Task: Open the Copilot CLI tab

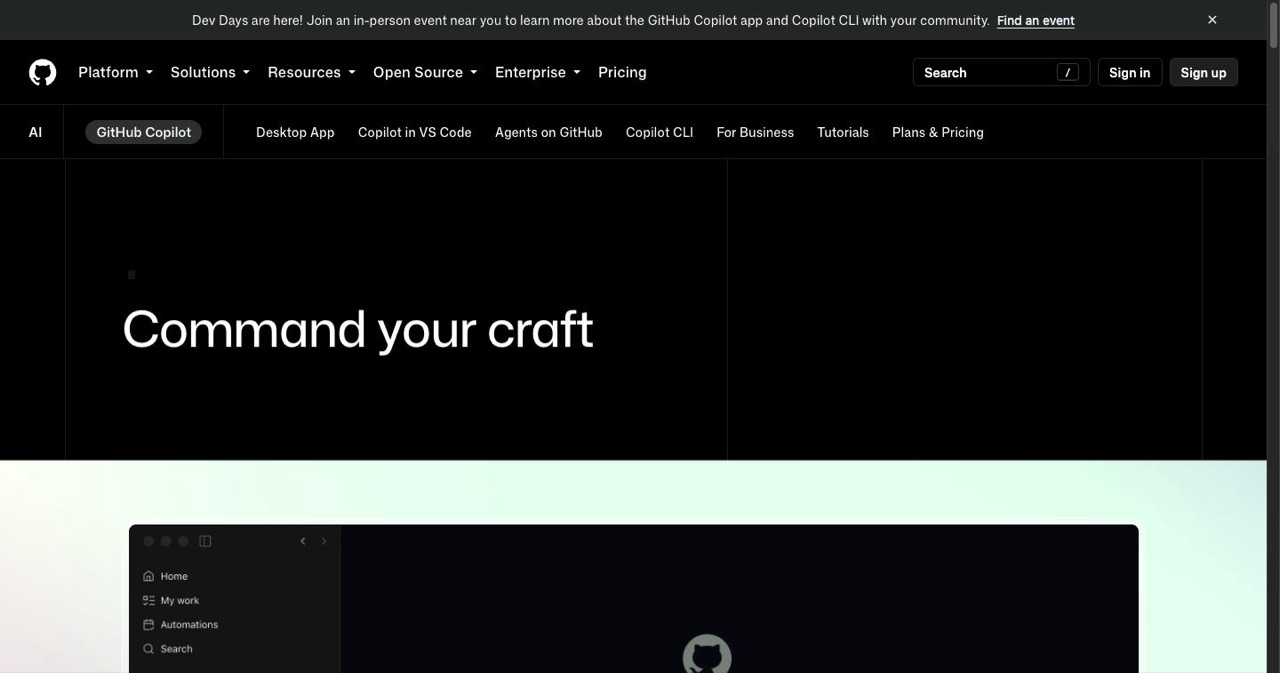Action: (659, 132)
